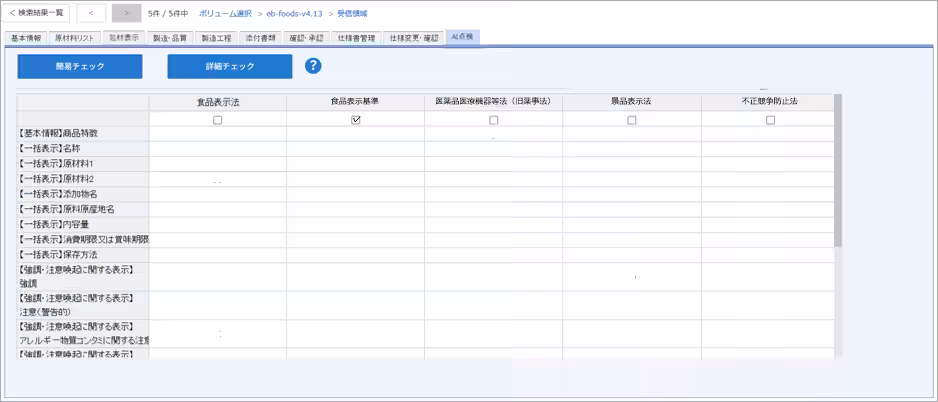The width and height of the screenshot is (938, 402).
Task: Run the 簡易チェック button
Action: pos(80,67)
